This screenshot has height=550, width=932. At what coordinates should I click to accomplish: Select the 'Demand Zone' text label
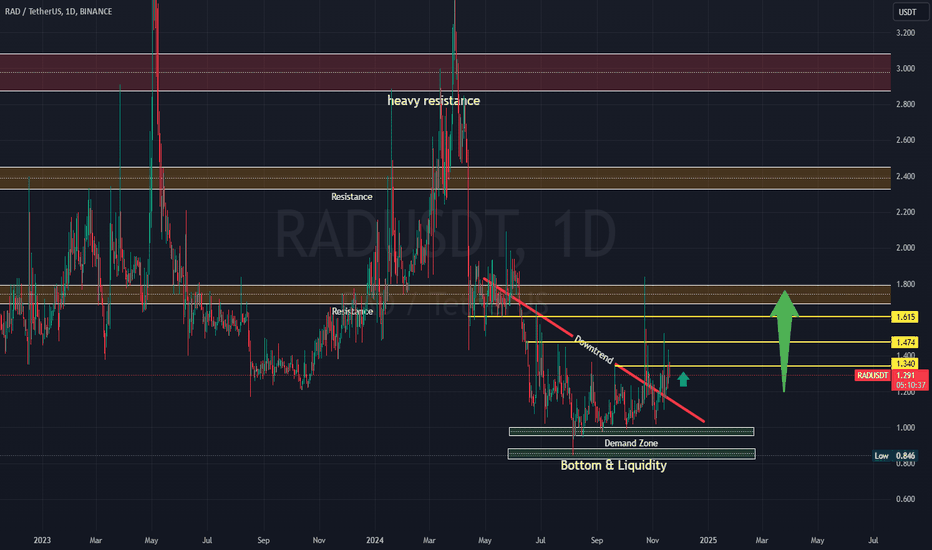[x=631, y=443]
